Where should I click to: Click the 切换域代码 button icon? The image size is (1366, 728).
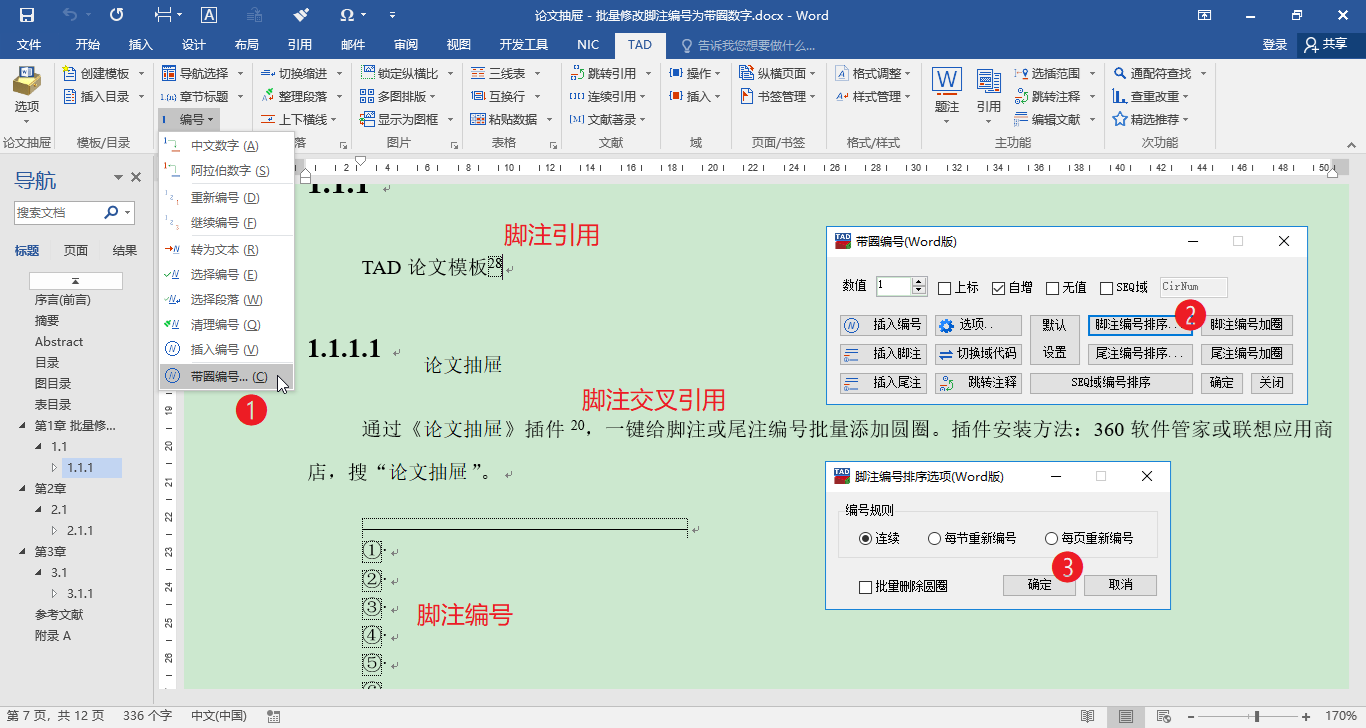(945, 354)
